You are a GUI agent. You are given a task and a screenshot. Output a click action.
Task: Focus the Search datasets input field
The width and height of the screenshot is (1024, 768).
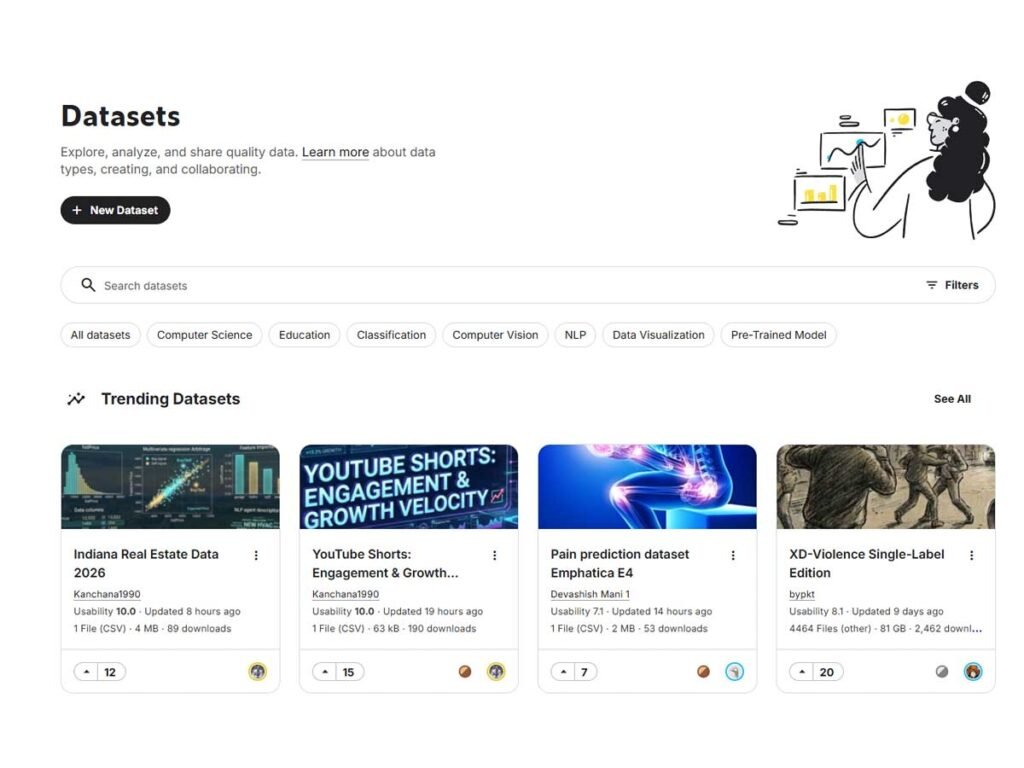pyautogui.click(x=500, y=285)
